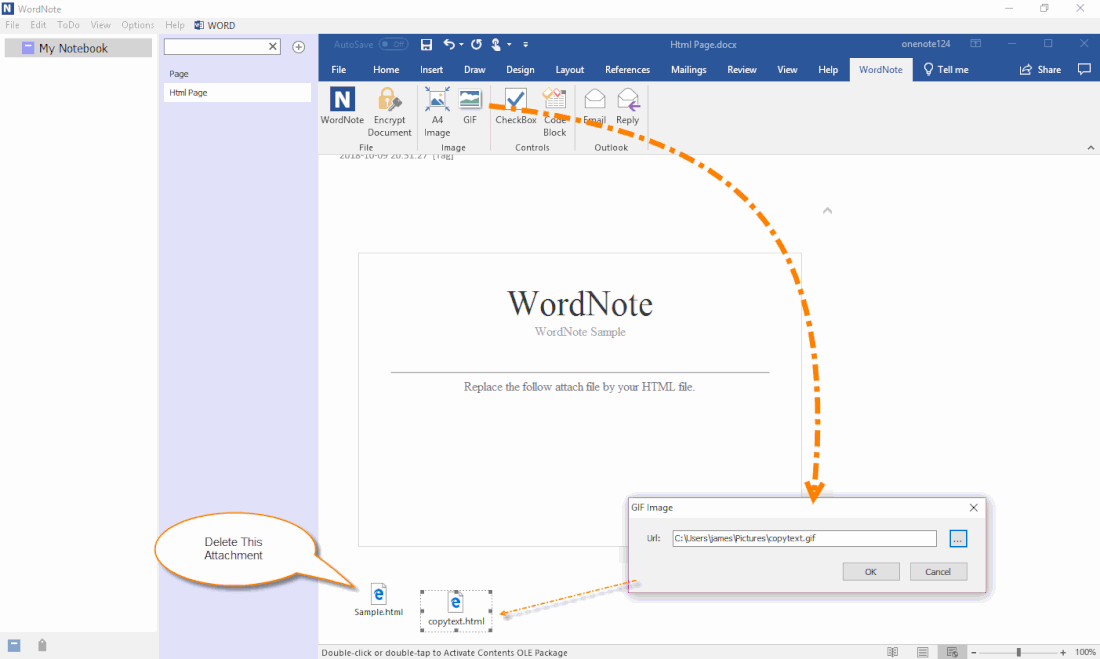Browse for a file with the ... button

point(958,538)
